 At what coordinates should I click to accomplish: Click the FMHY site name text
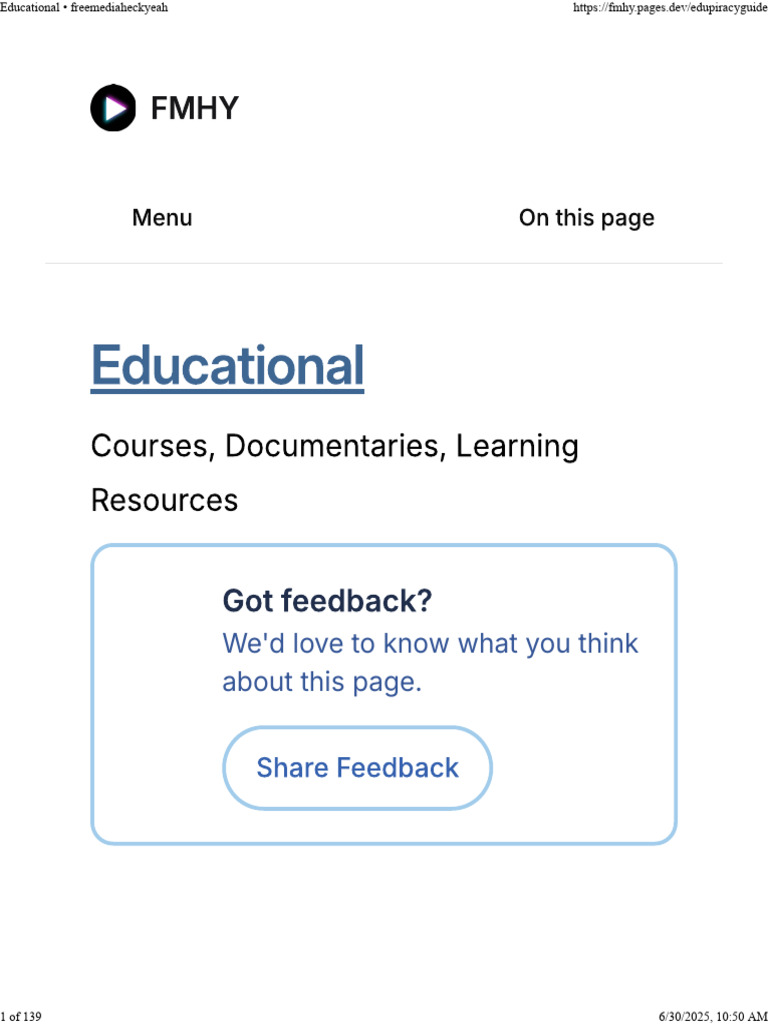tap(194, 108)
